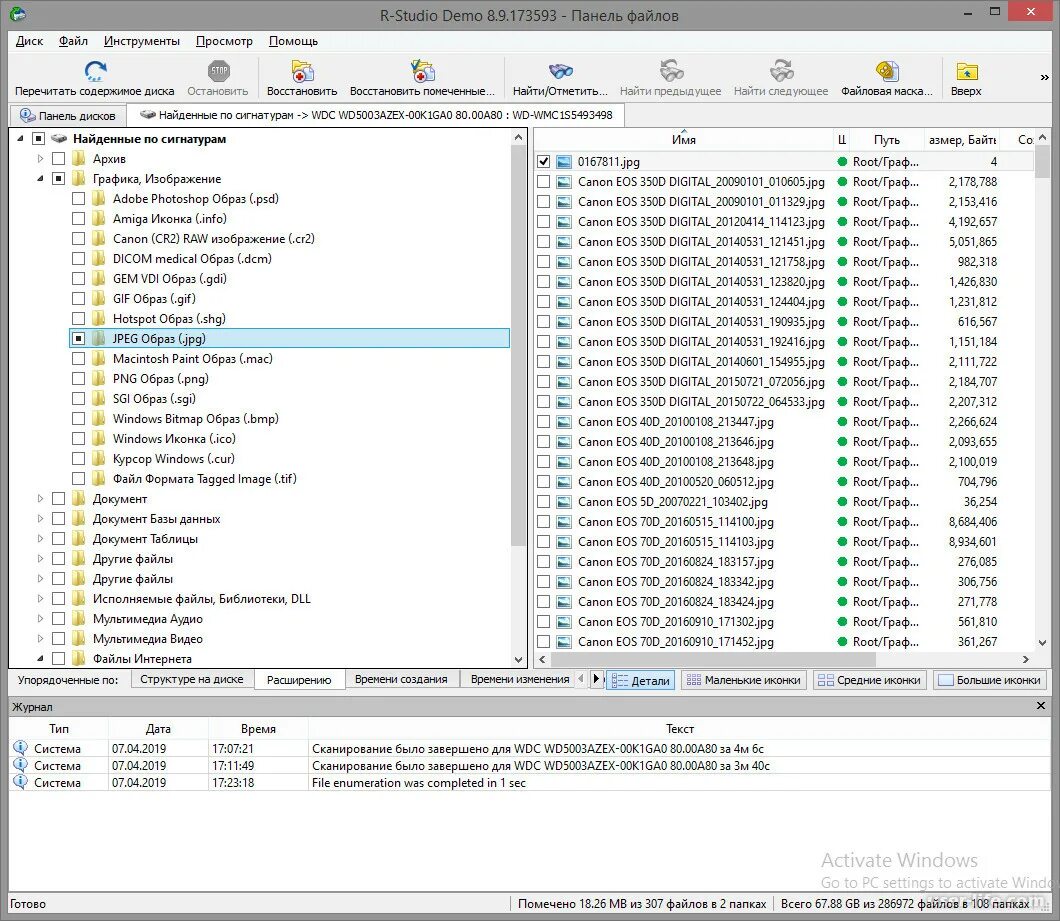Select the Canon (CR2) RAW изображение folder
Viewport: 1060px width, 921px height.
[x=213, y=239]
